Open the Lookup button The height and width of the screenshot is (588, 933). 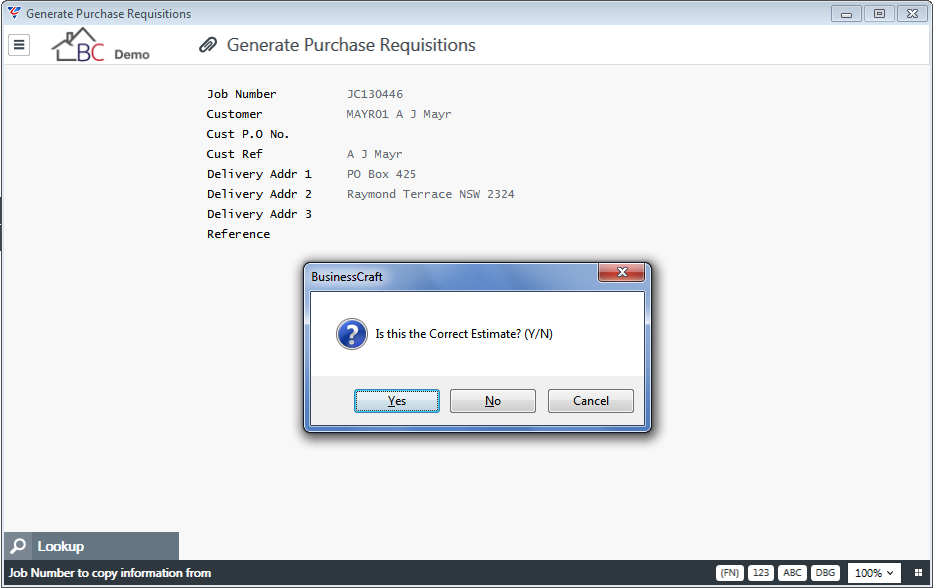click(x=91, y=546)
